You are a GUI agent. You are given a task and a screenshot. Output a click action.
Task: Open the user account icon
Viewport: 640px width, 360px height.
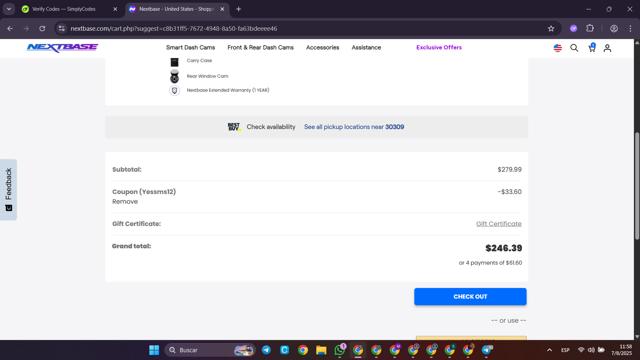tap(607, 48)
